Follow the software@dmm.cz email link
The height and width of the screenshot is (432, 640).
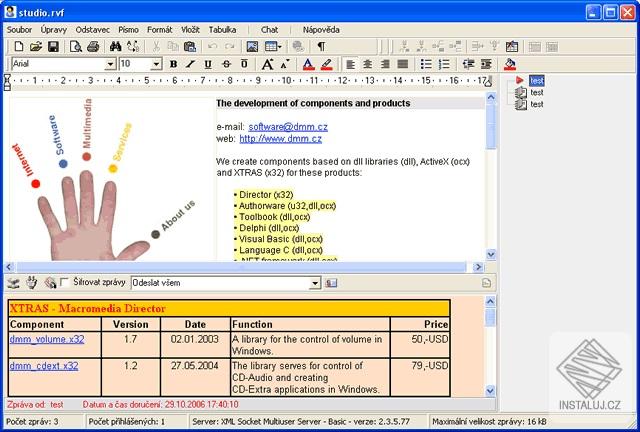tap(288, 127)
